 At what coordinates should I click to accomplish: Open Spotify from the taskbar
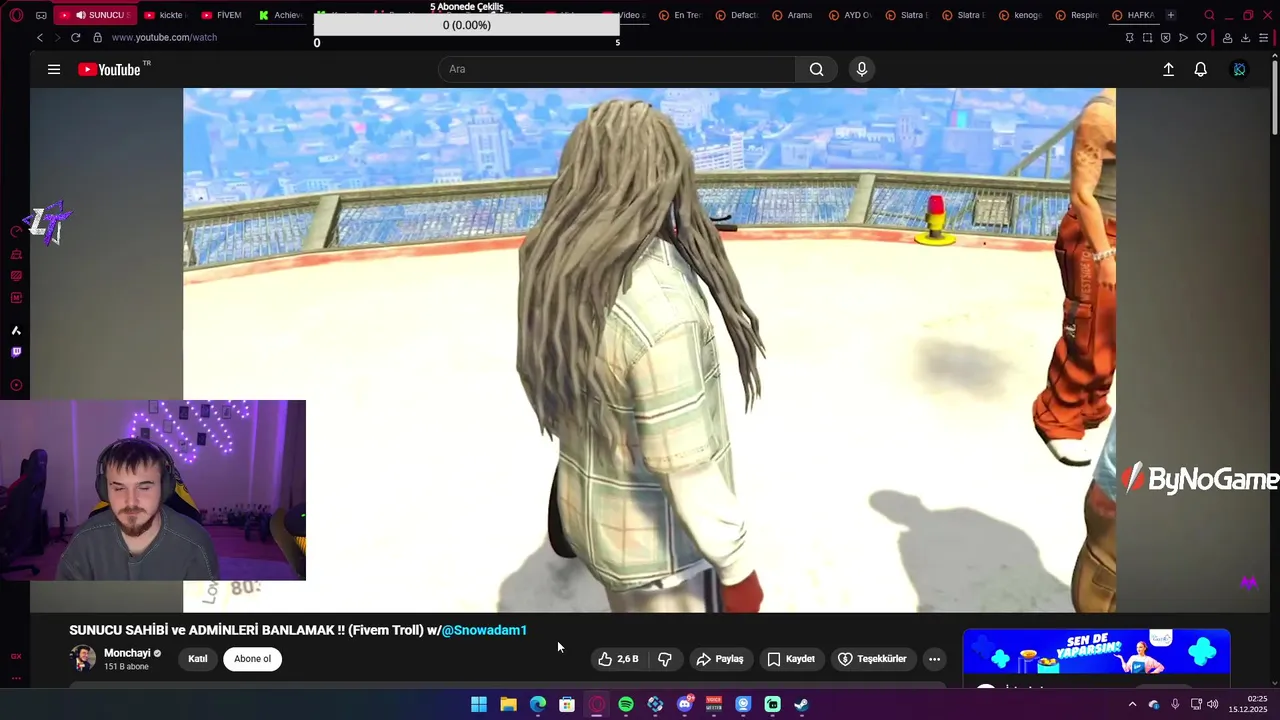626,704
